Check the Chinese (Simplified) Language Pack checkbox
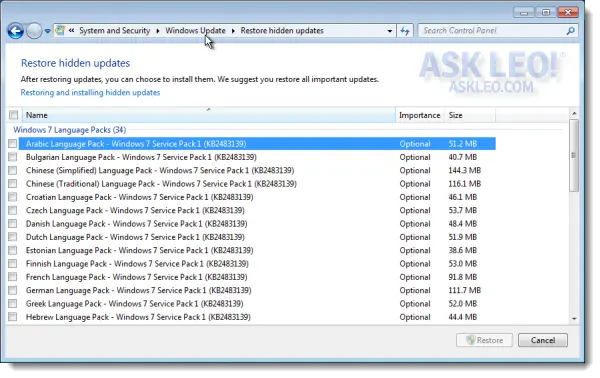Viewport: 600px width, 378px height. tap(13, 170)
